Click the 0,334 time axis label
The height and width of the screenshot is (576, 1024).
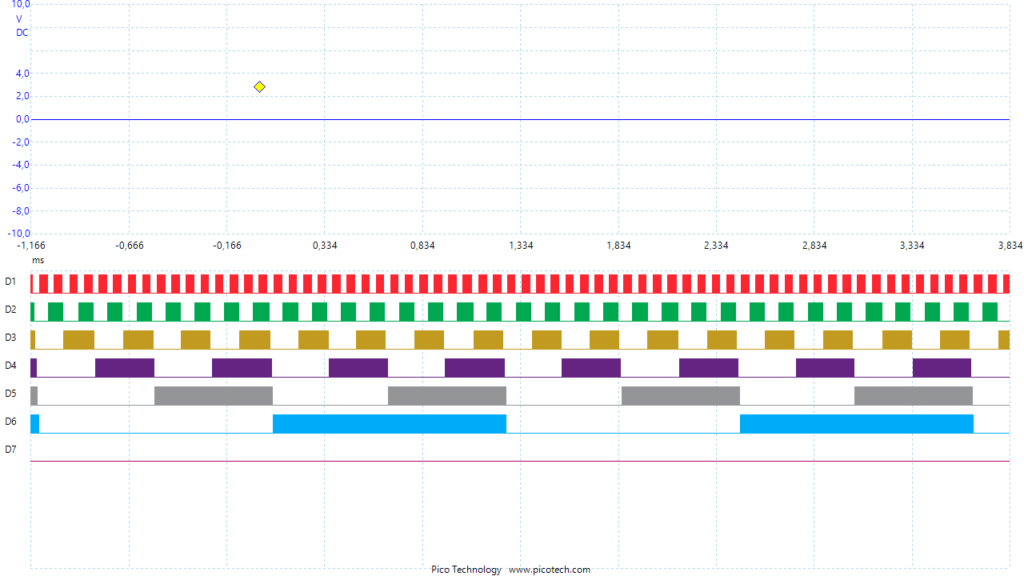tap(325, 246)
